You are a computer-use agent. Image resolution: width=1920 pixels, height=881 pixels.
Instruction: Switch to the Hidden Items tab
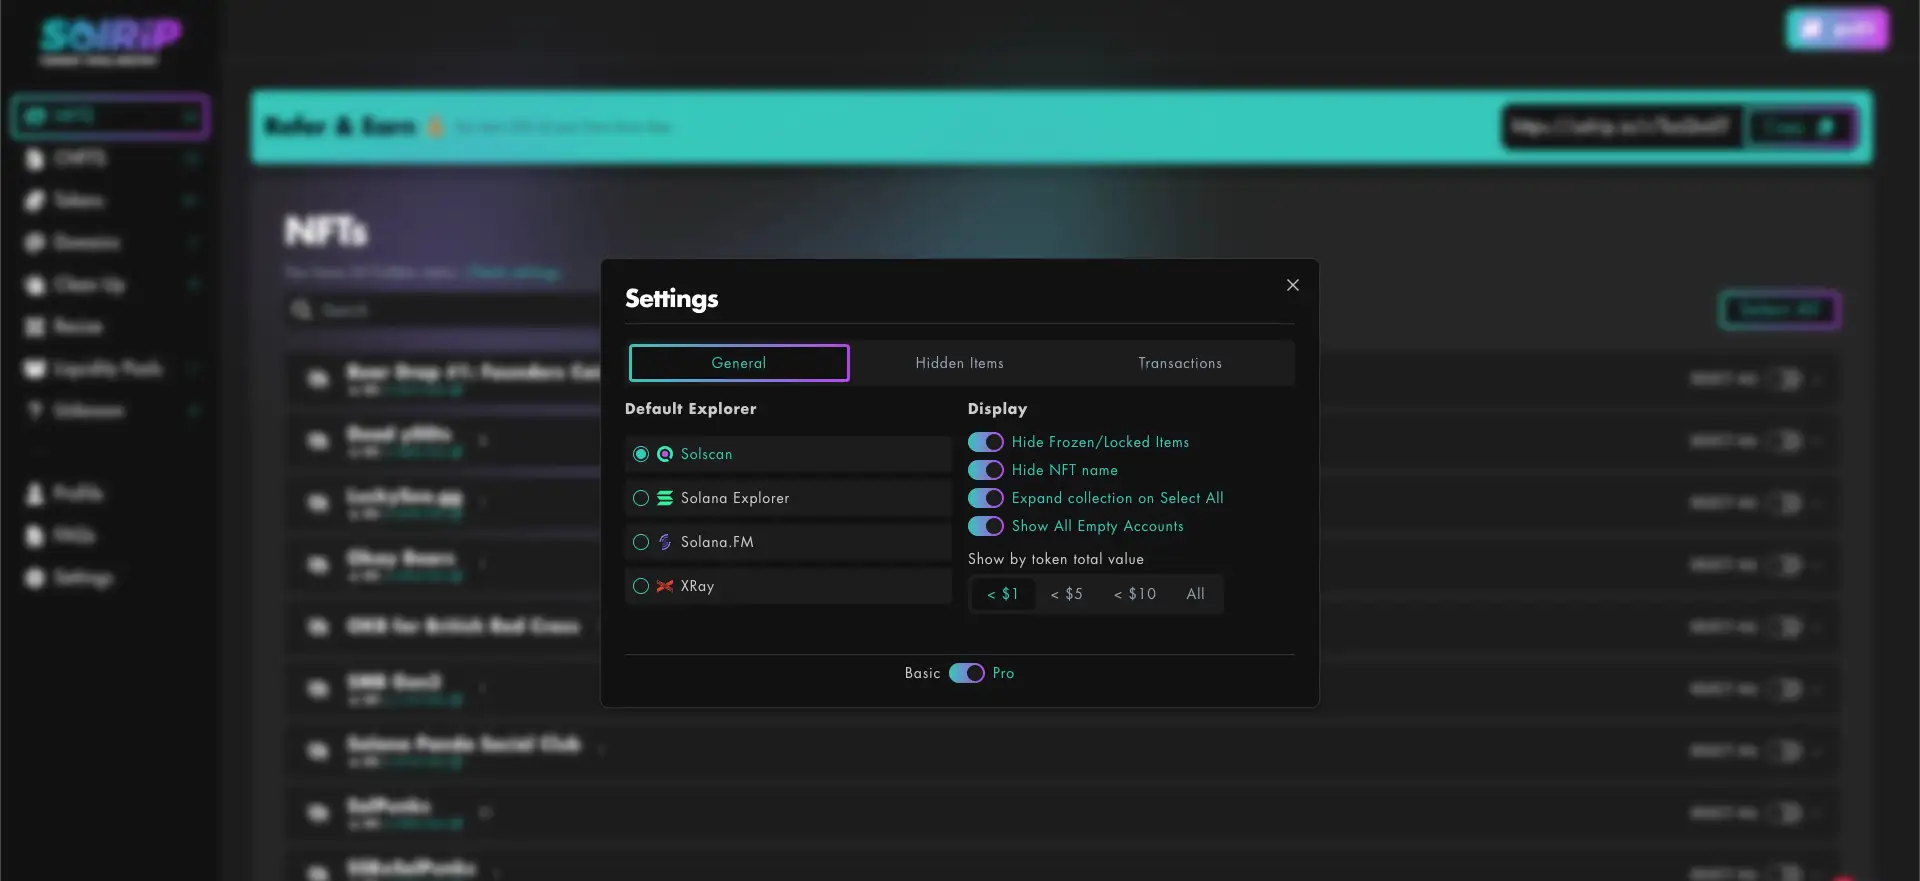pos(959,363)
